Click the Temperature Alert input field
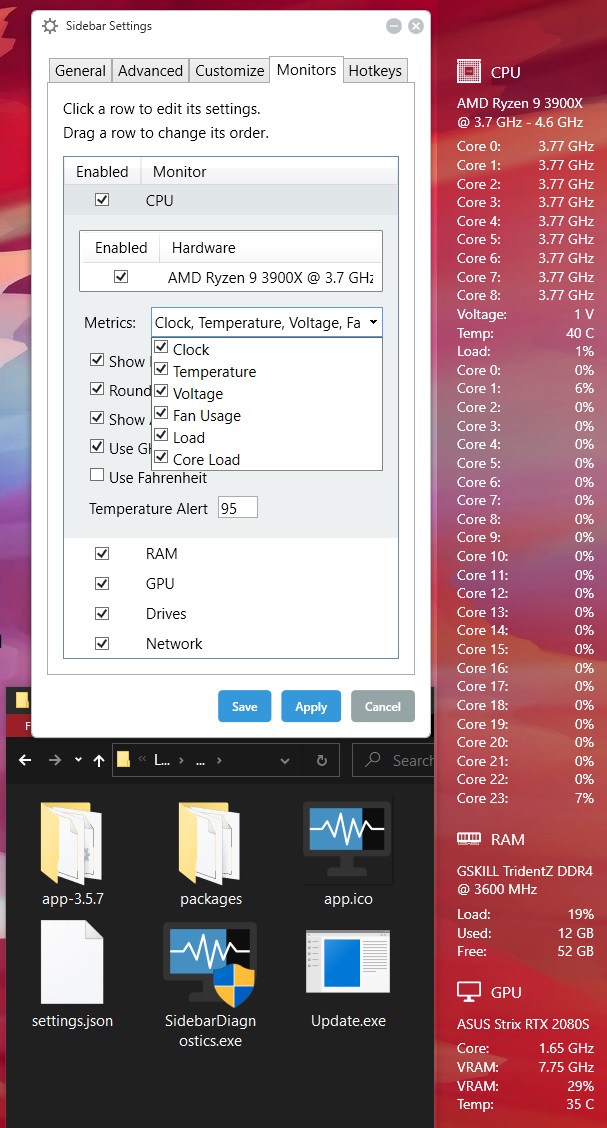This screenshot has height=1128, width=607. point(237,508)
